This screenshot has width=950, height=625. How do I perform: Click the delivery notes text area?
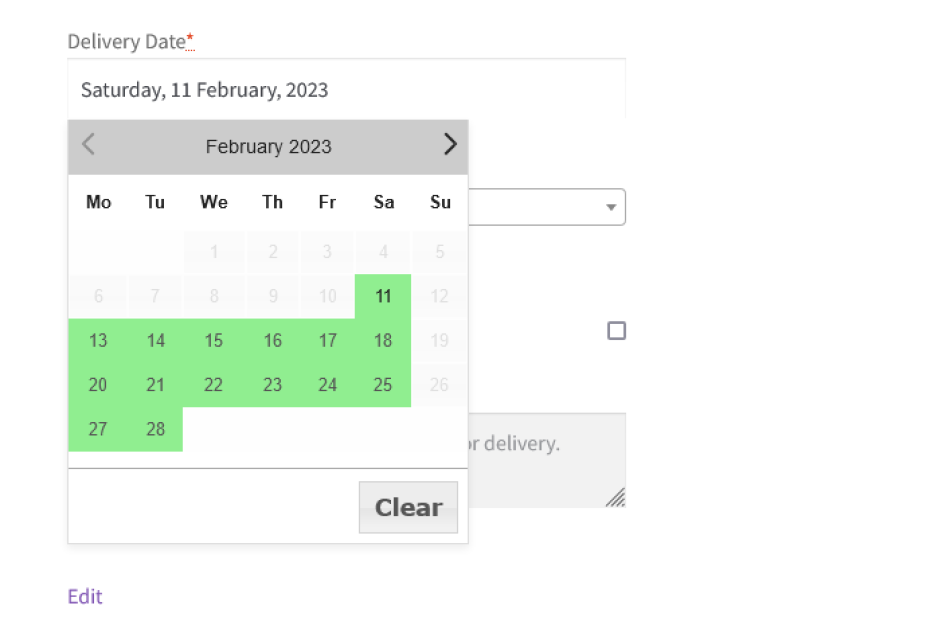click(550, 460)
